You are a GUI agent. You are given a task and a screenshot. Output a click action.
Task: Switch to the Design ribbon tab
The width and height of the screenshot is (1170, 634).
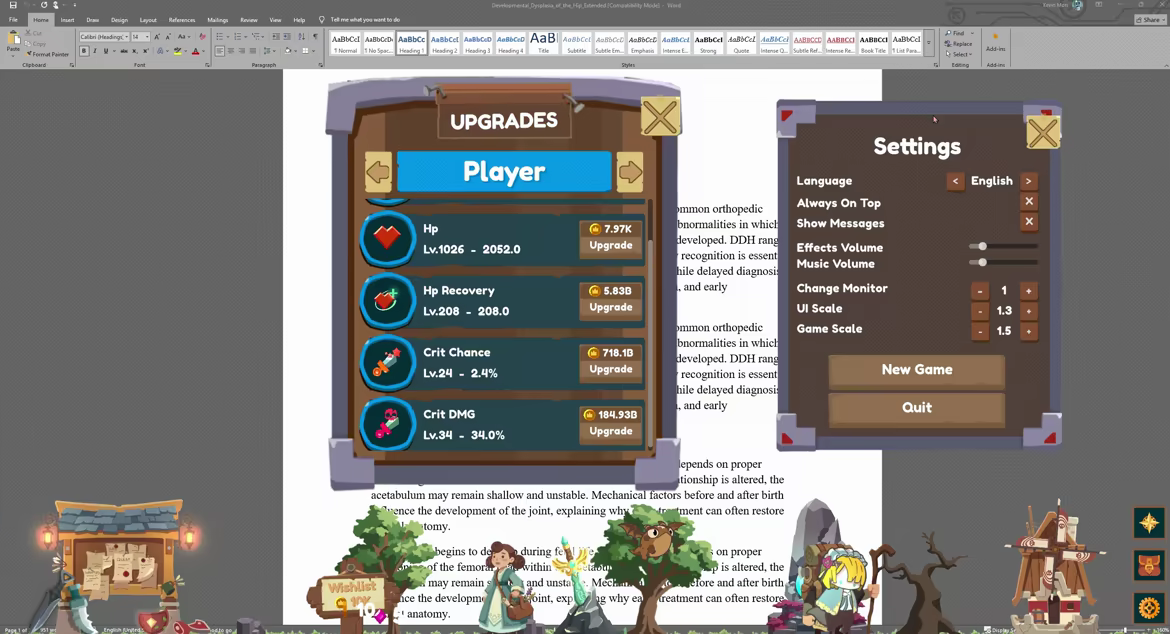point(119,20)
